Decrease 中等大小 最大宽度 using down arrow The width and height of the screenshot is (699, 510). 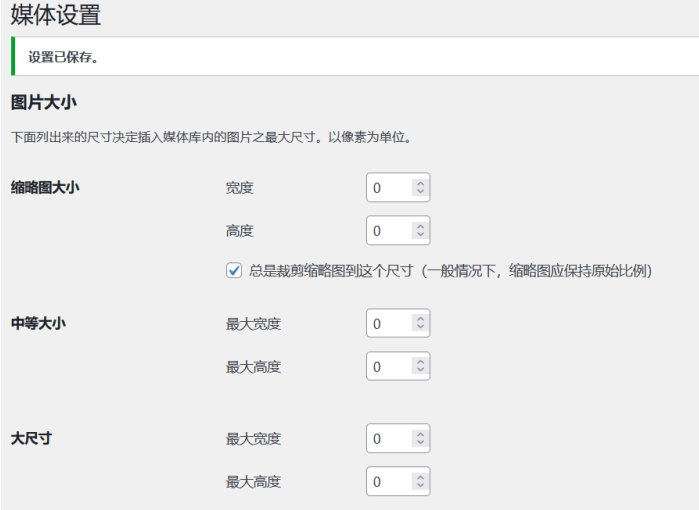[x=420, y=329]
